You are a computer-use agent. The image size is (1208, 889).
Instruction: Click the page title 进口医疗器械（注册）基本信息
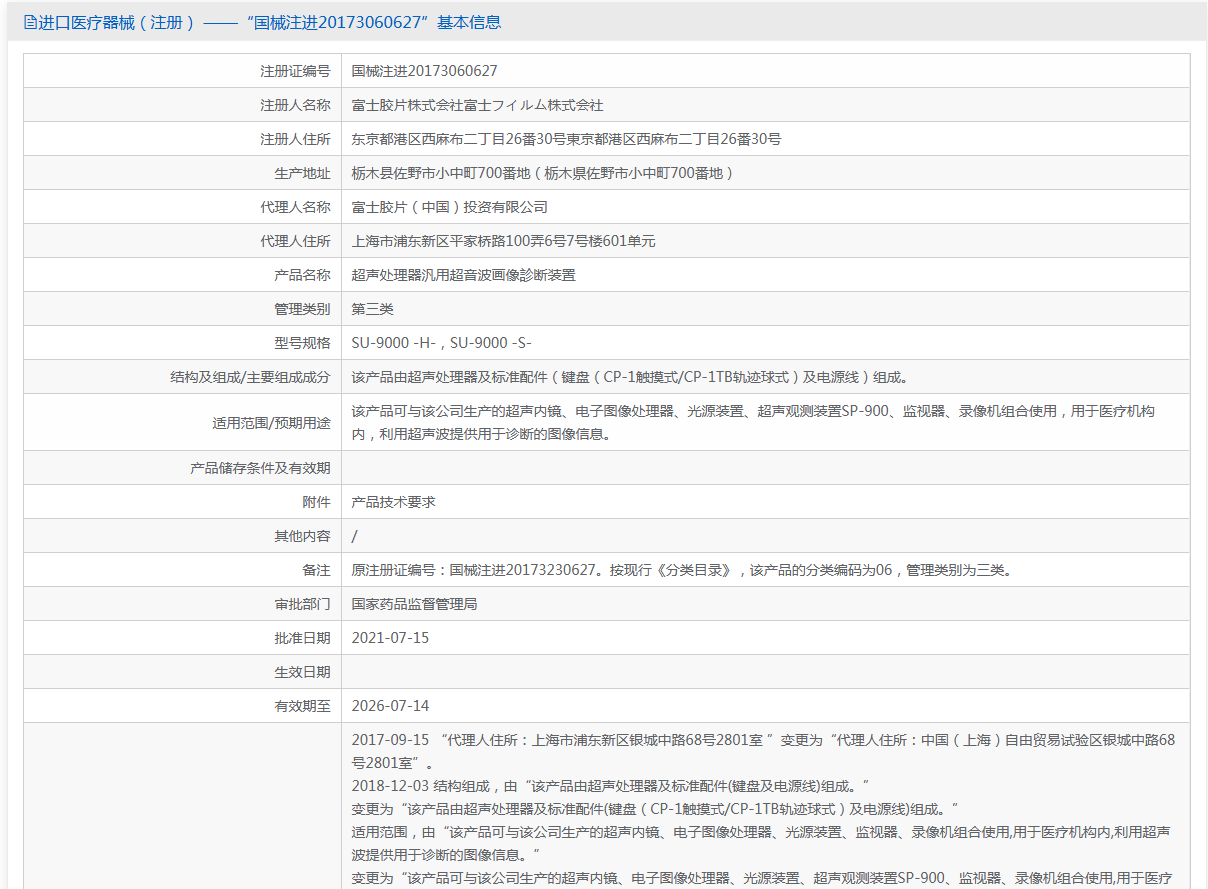270,22
